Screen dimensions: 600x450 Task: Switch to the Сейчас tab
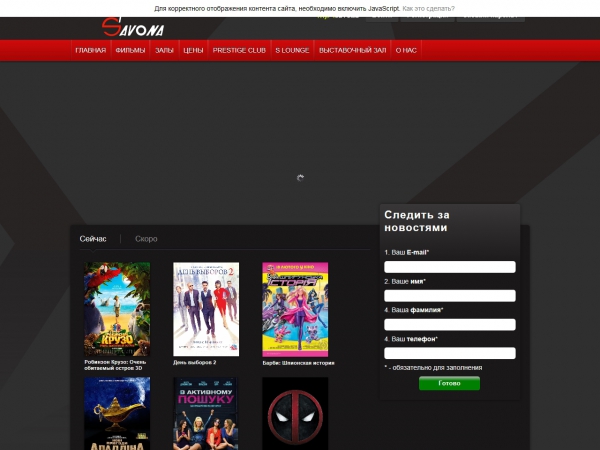click(x=93, y=239)
